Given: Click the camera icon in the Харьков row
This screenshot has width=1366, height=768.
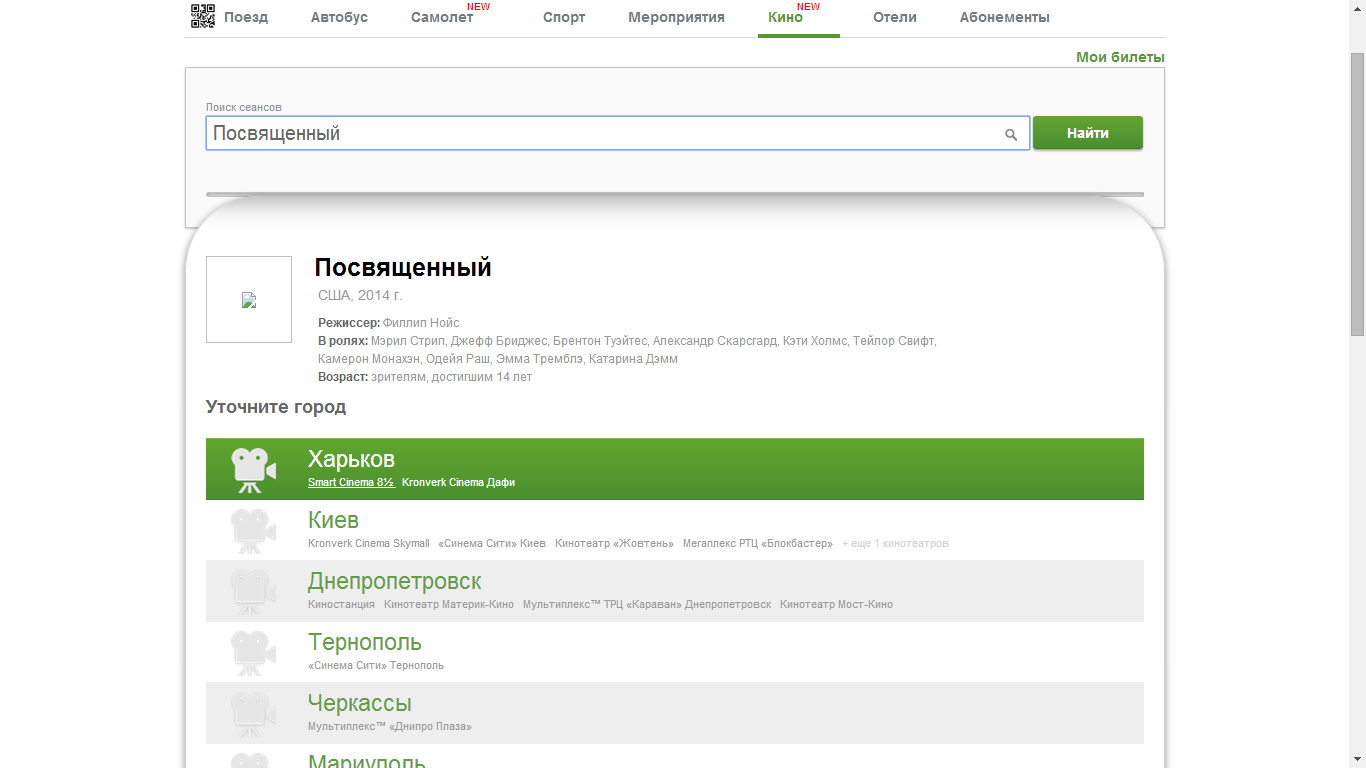Looking at the screenshot, I should tap(253, 469).
